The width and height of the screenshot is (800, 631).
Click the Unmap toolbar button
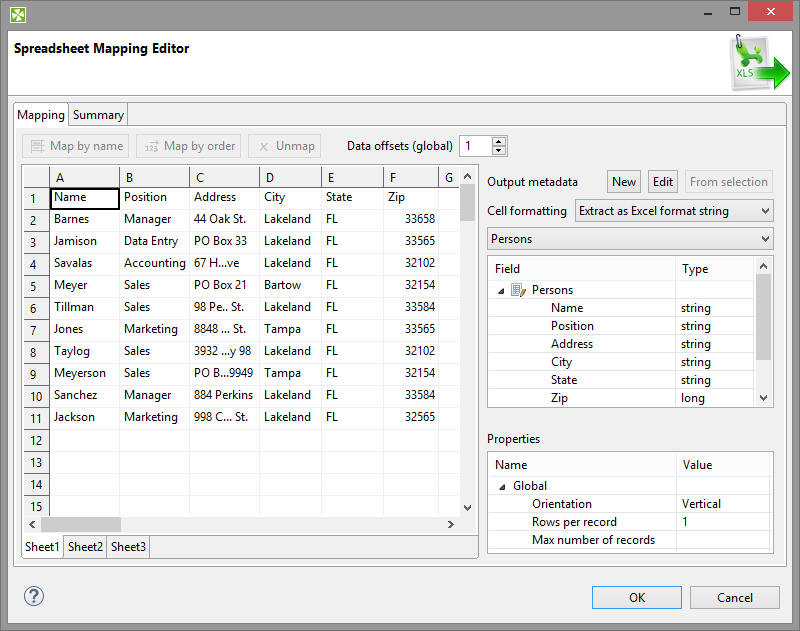285,146
